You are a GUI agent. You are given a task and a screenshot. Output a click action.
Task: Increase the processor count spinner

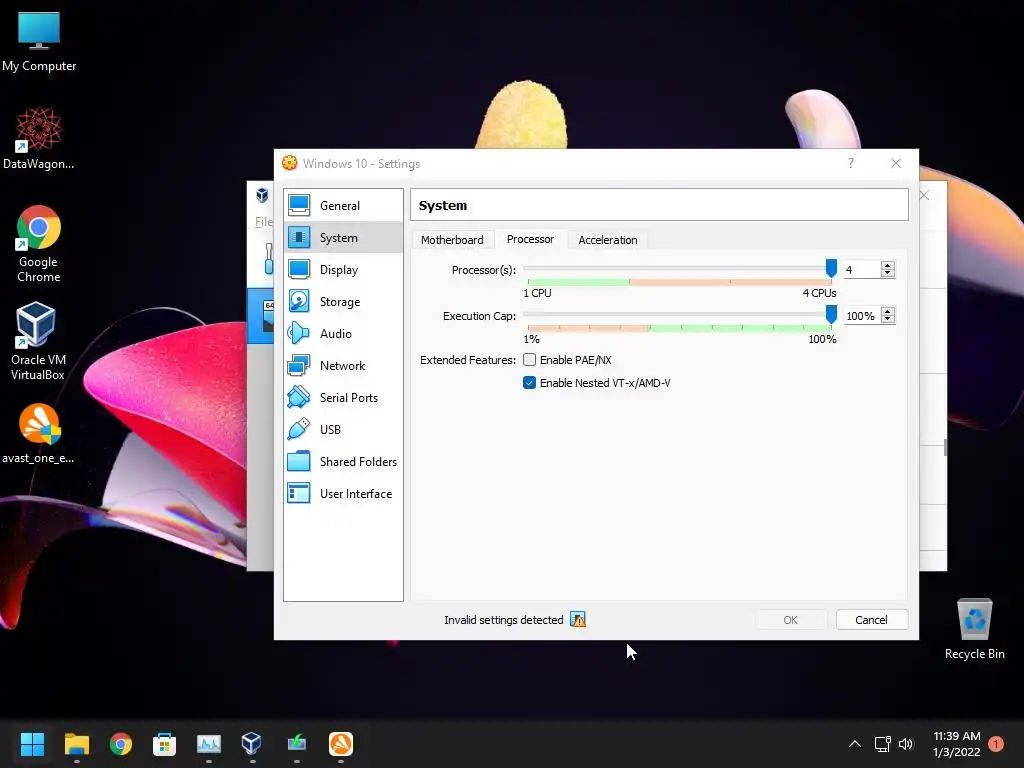888,266
